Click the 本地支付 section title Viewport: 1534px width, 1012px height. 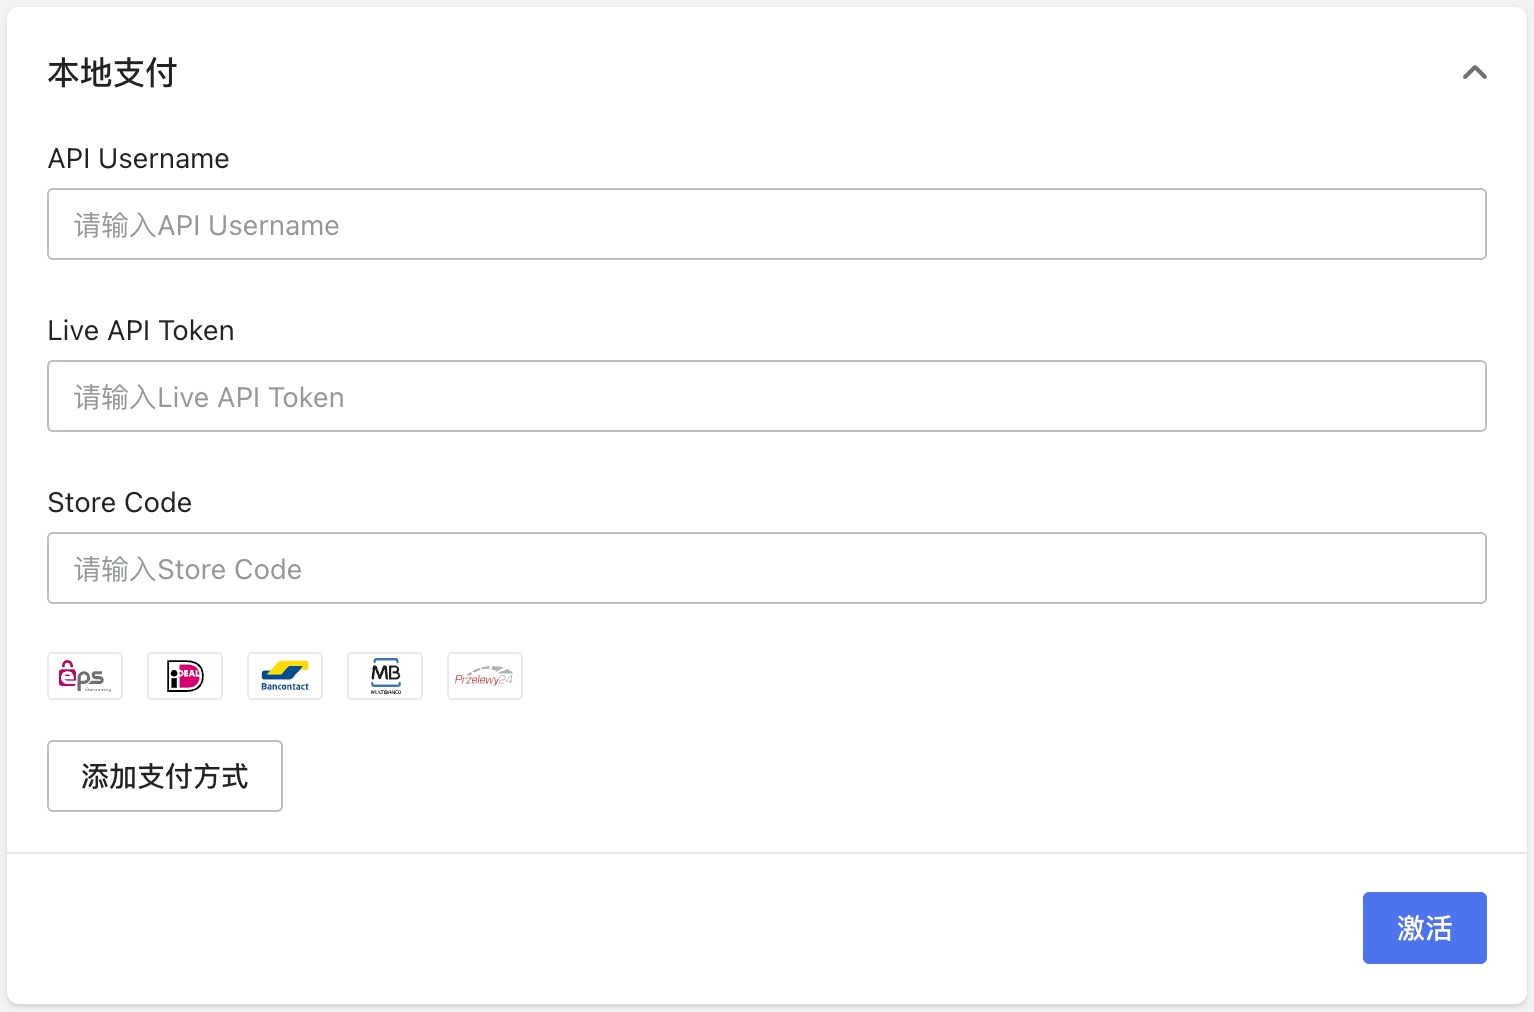(x=112, y=73)
